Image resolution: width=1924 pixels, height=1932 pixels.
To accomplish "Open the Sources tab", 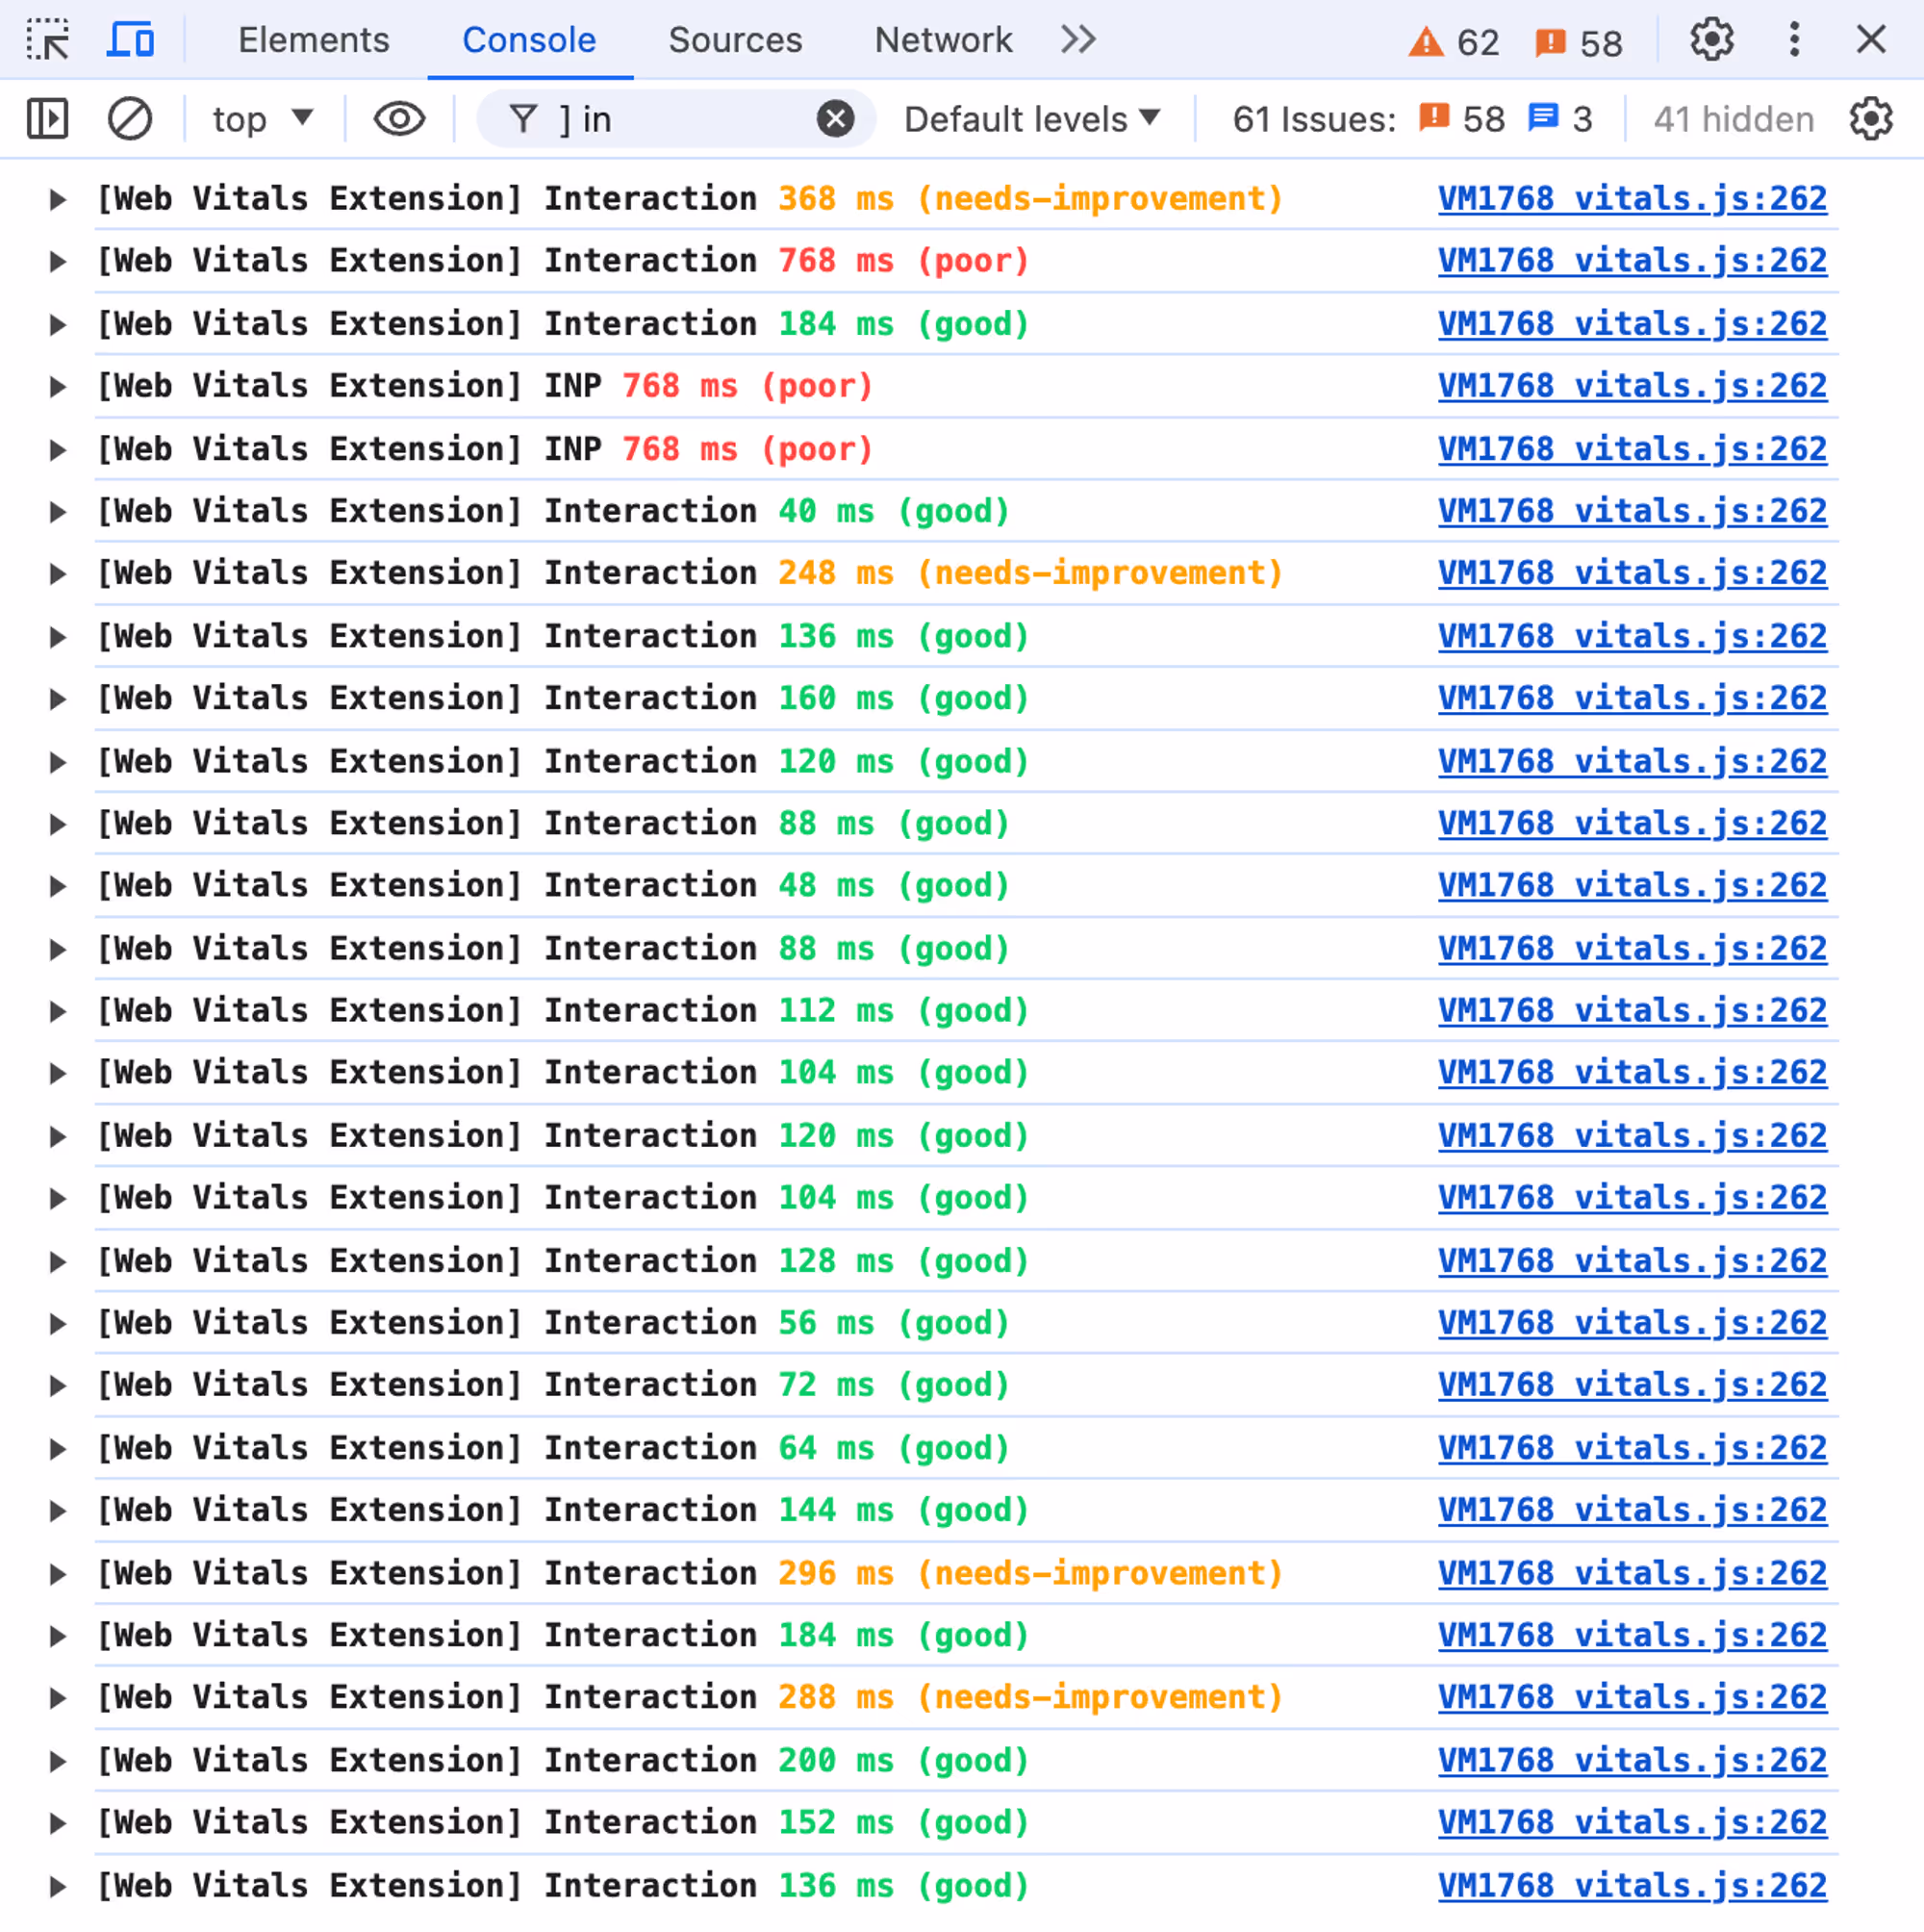I will (735, 40).
